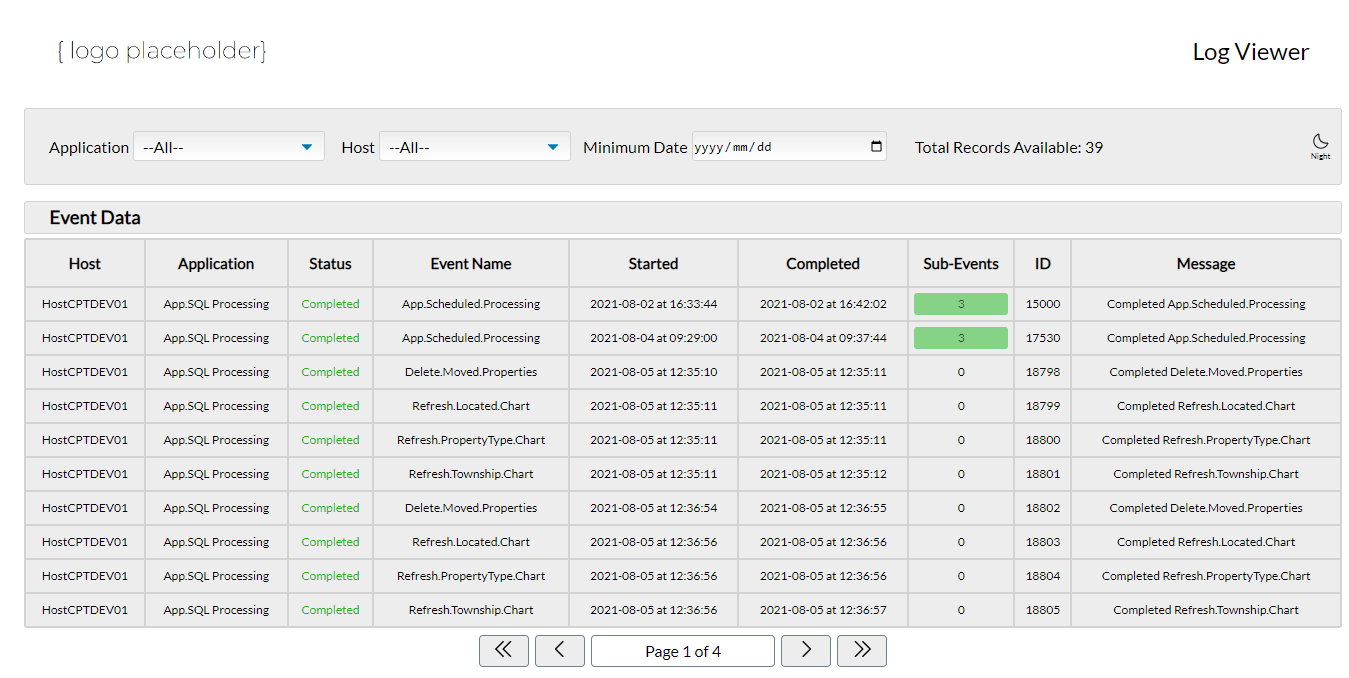
Task: Click the Application column header
Action: pos(216,264)
